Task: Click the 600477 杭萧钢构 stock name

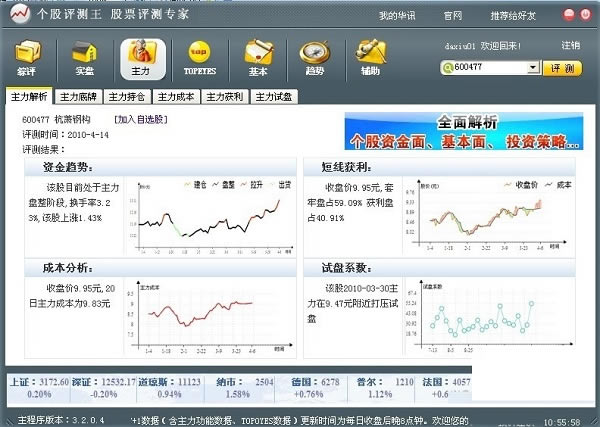Action: tap(56, 120)
